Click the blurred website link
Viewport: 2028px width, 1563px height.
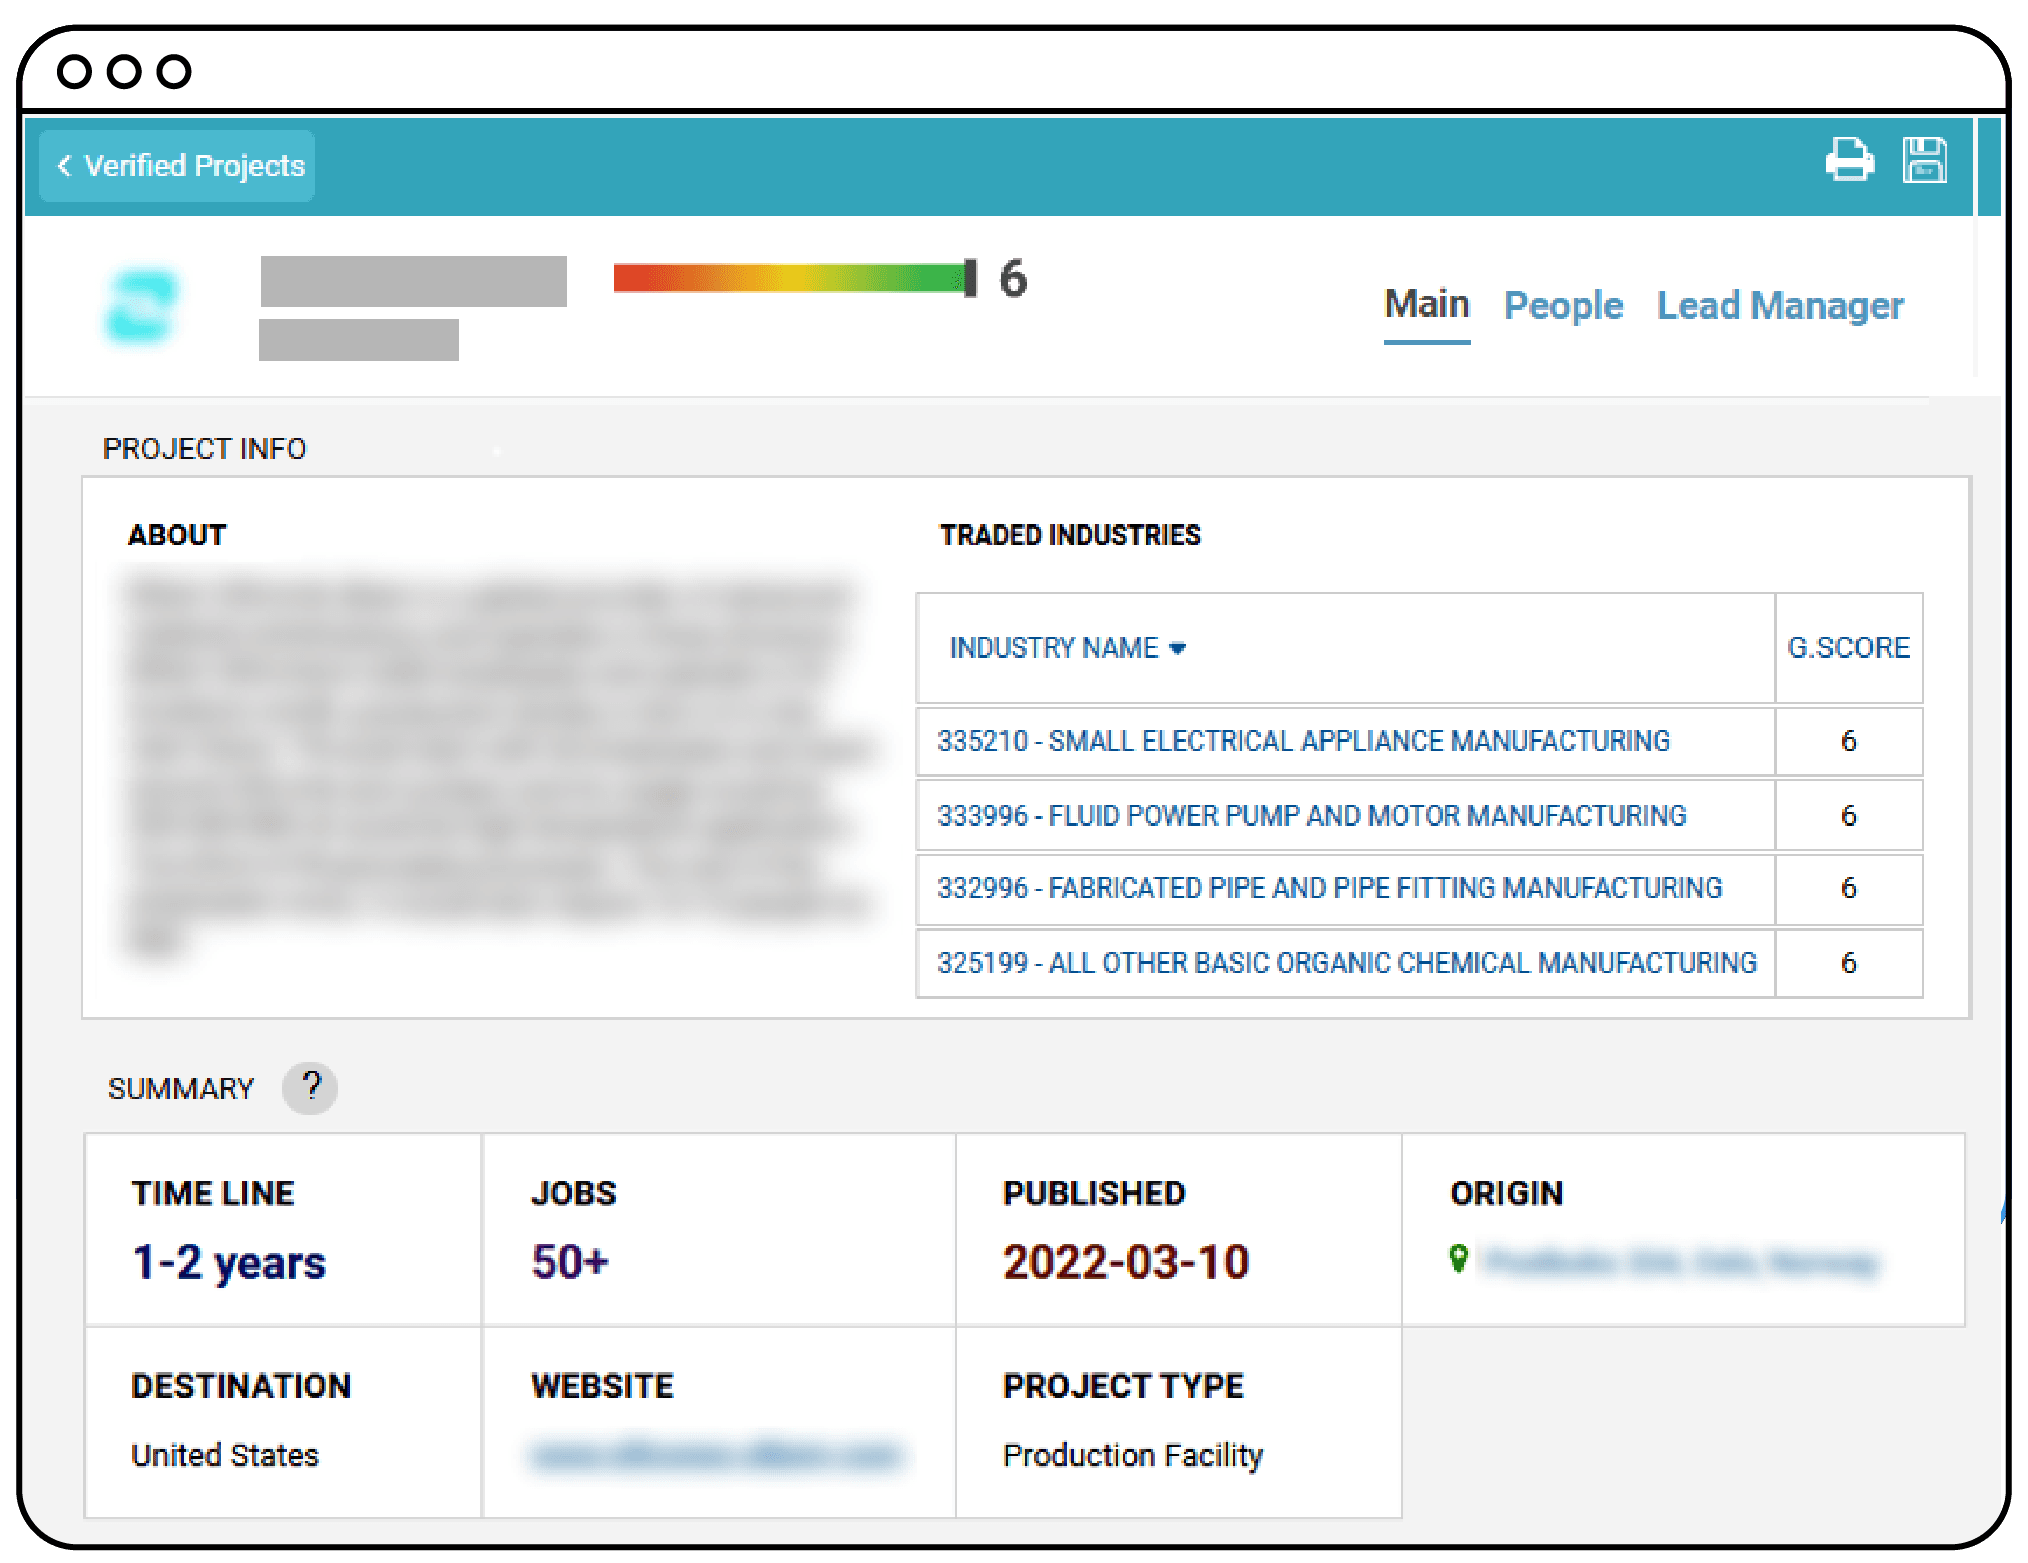716,1455
